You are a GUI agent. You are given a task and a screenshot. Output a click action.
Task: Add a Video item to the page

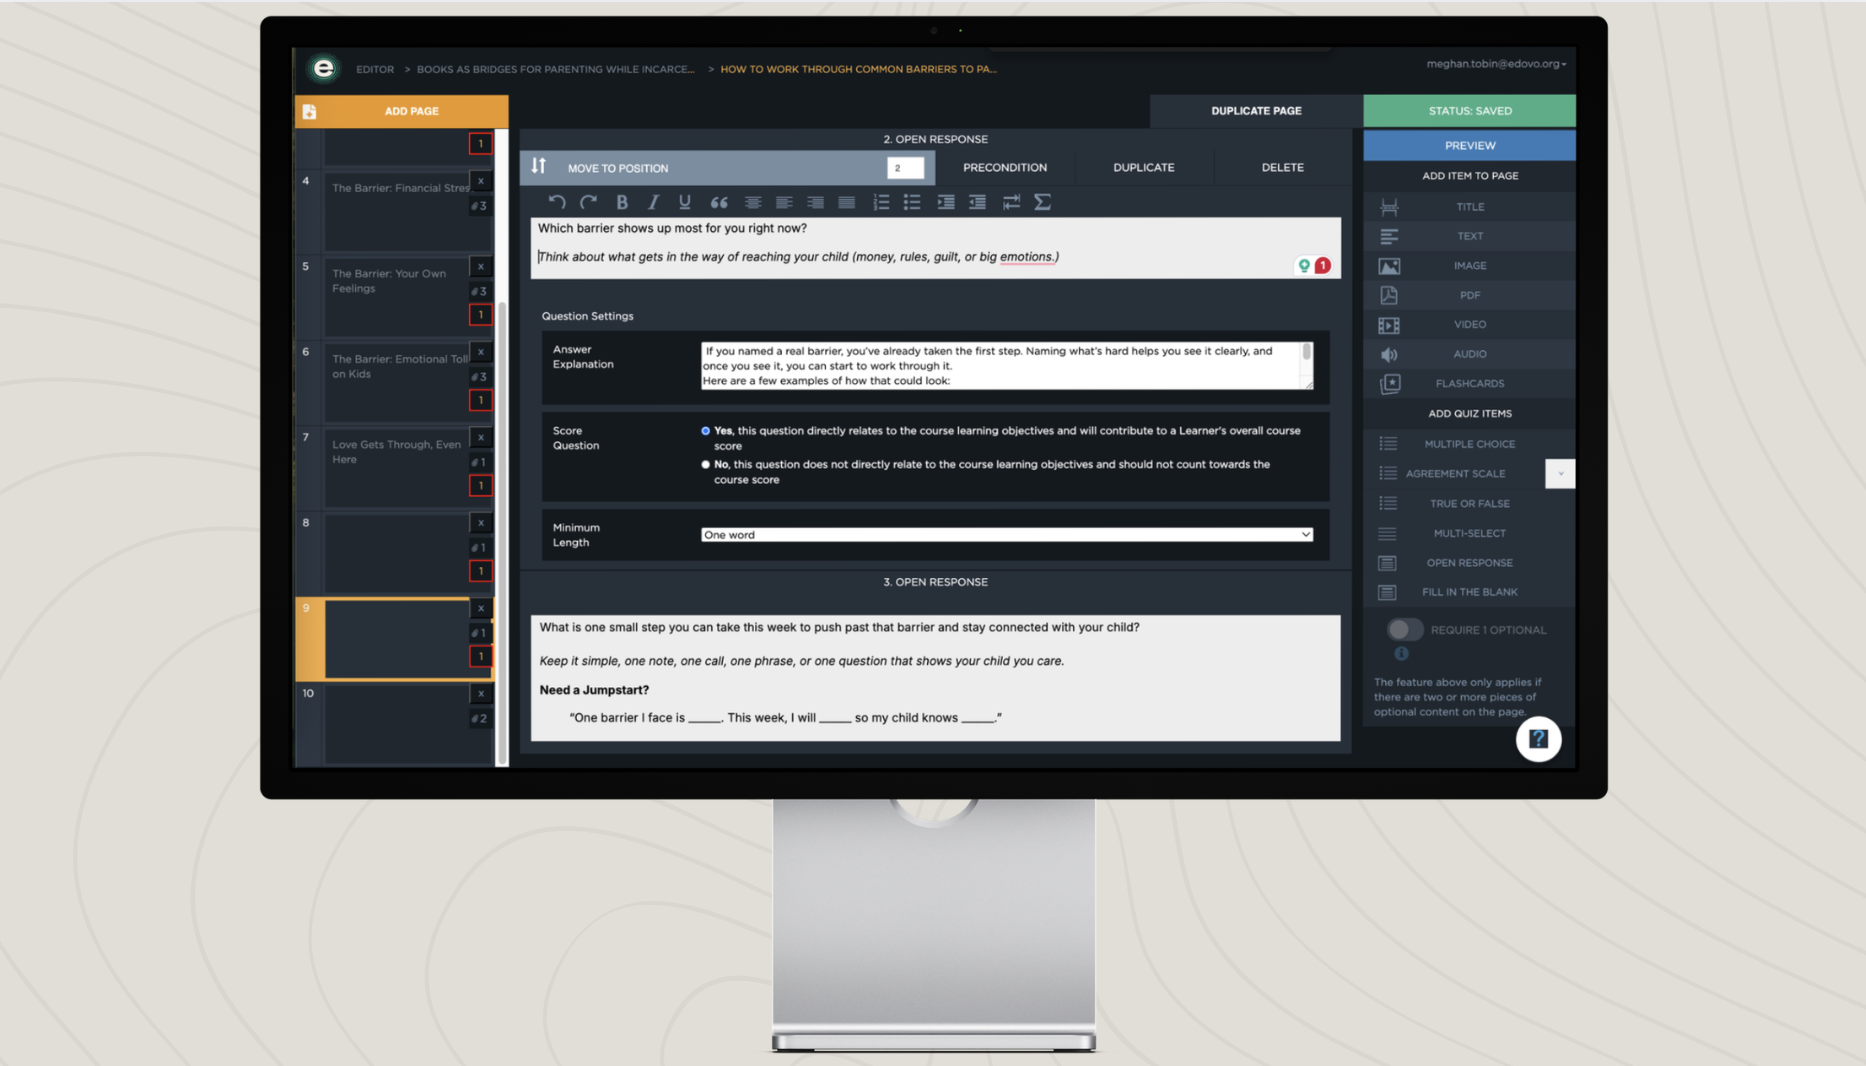click(x=1469, y=325)
